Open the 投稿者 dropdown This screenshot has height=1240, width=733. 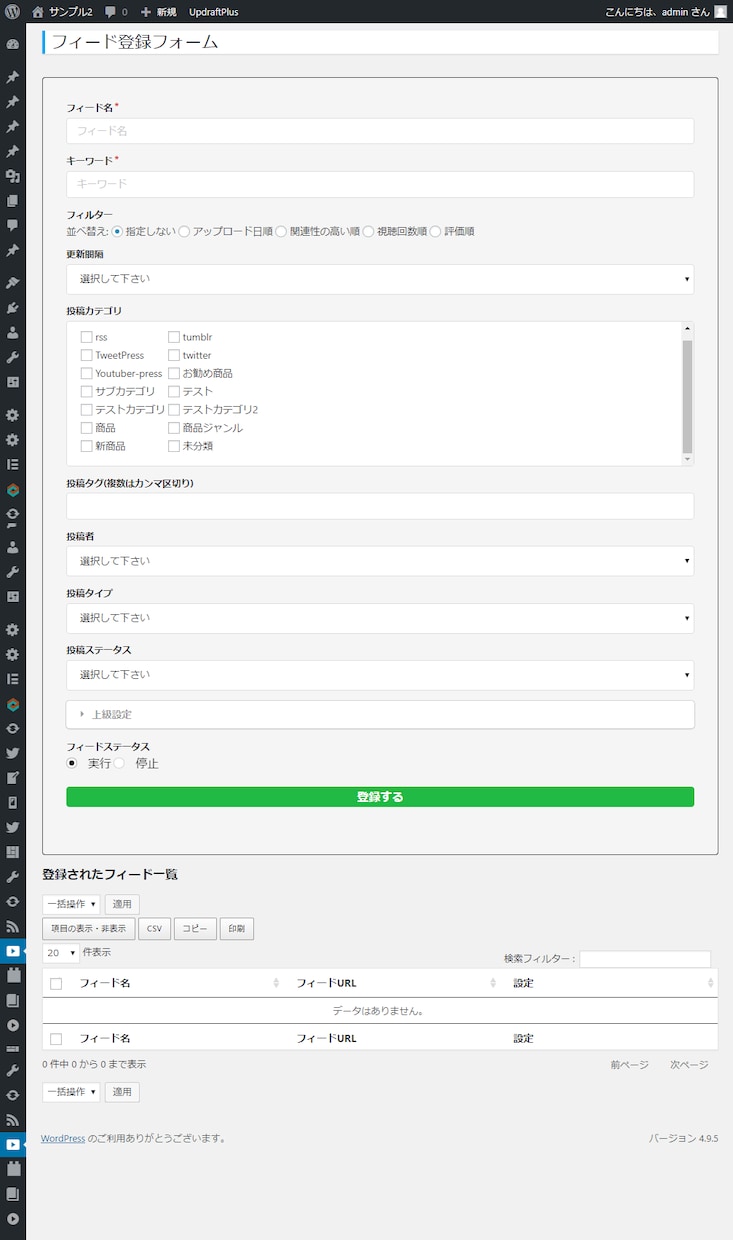(x=380, y=561)
